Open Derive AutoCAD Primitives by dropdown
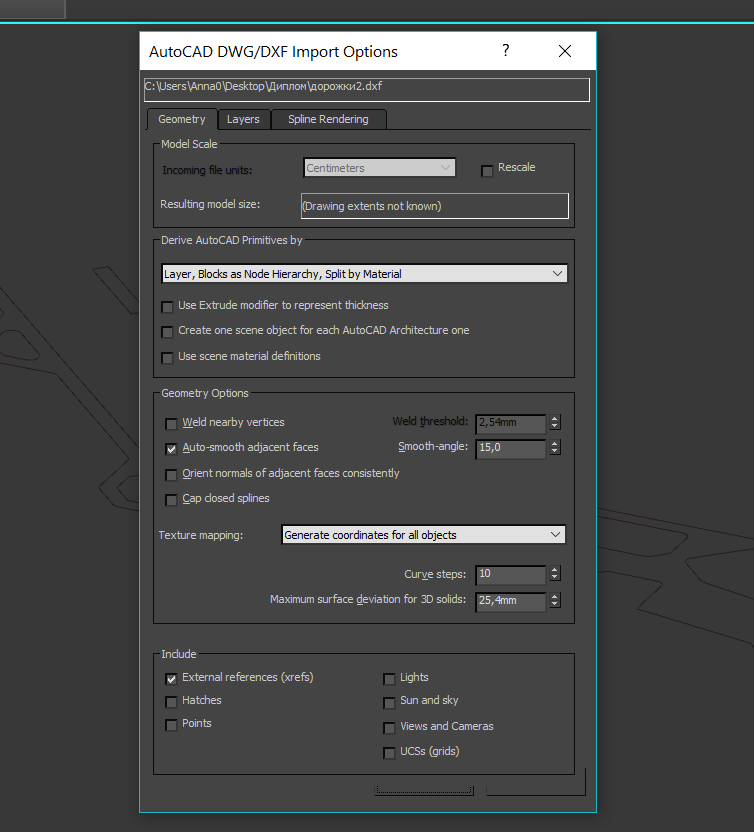Viewport: 754px width, 832px height. (x=364, y=274)
